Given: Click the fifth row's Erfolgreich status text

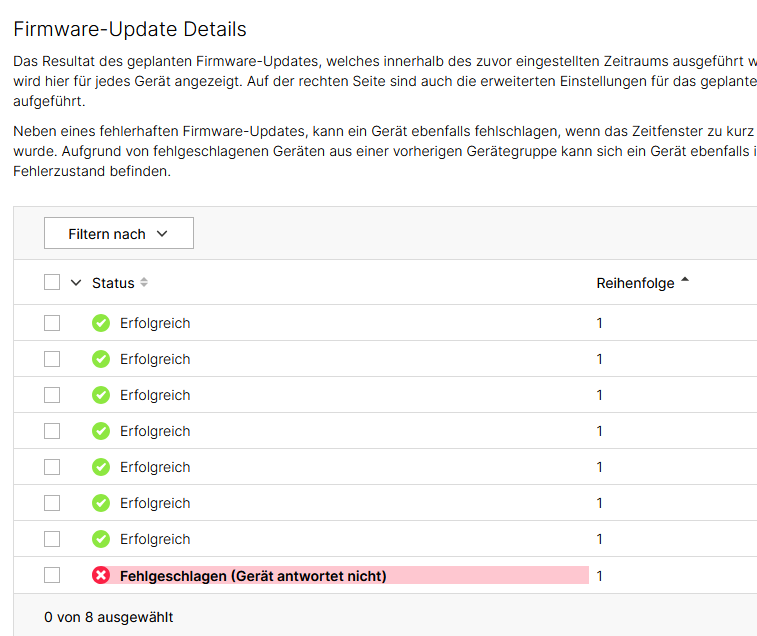Looking at the screenshot, I should tap(155, 467).
